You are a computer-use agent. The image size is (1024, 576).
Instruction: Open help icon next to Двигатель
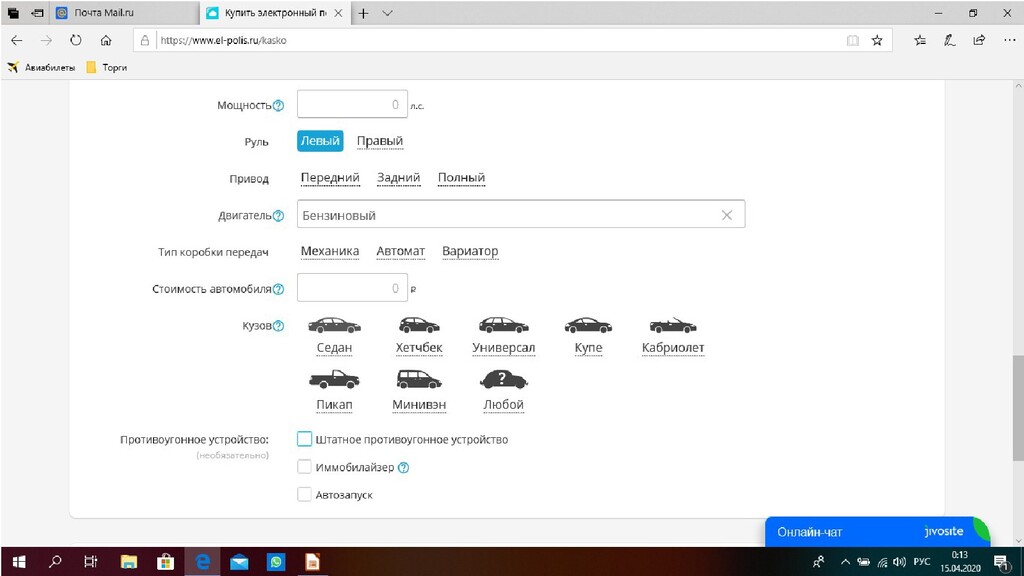pyautogui.click(x=278, y=216)
